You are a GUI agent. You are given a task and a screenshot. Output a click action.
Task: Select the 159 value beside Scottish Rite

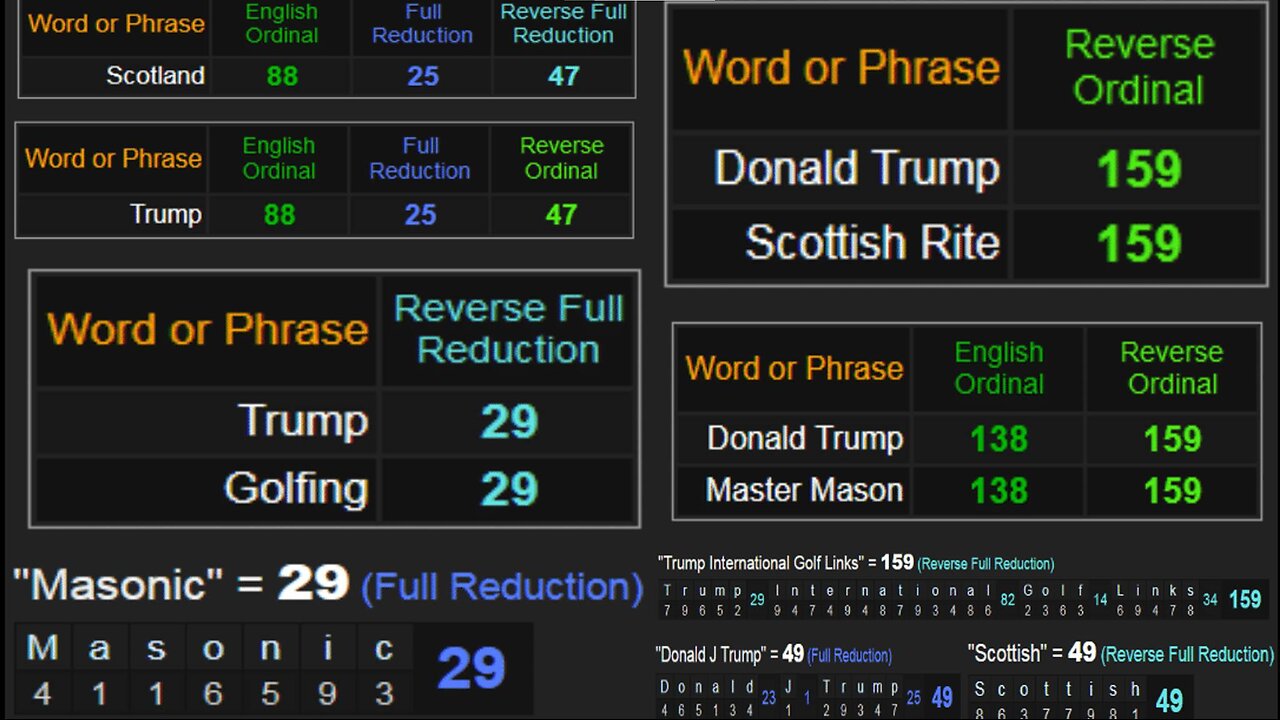[x=1139, y=243]
